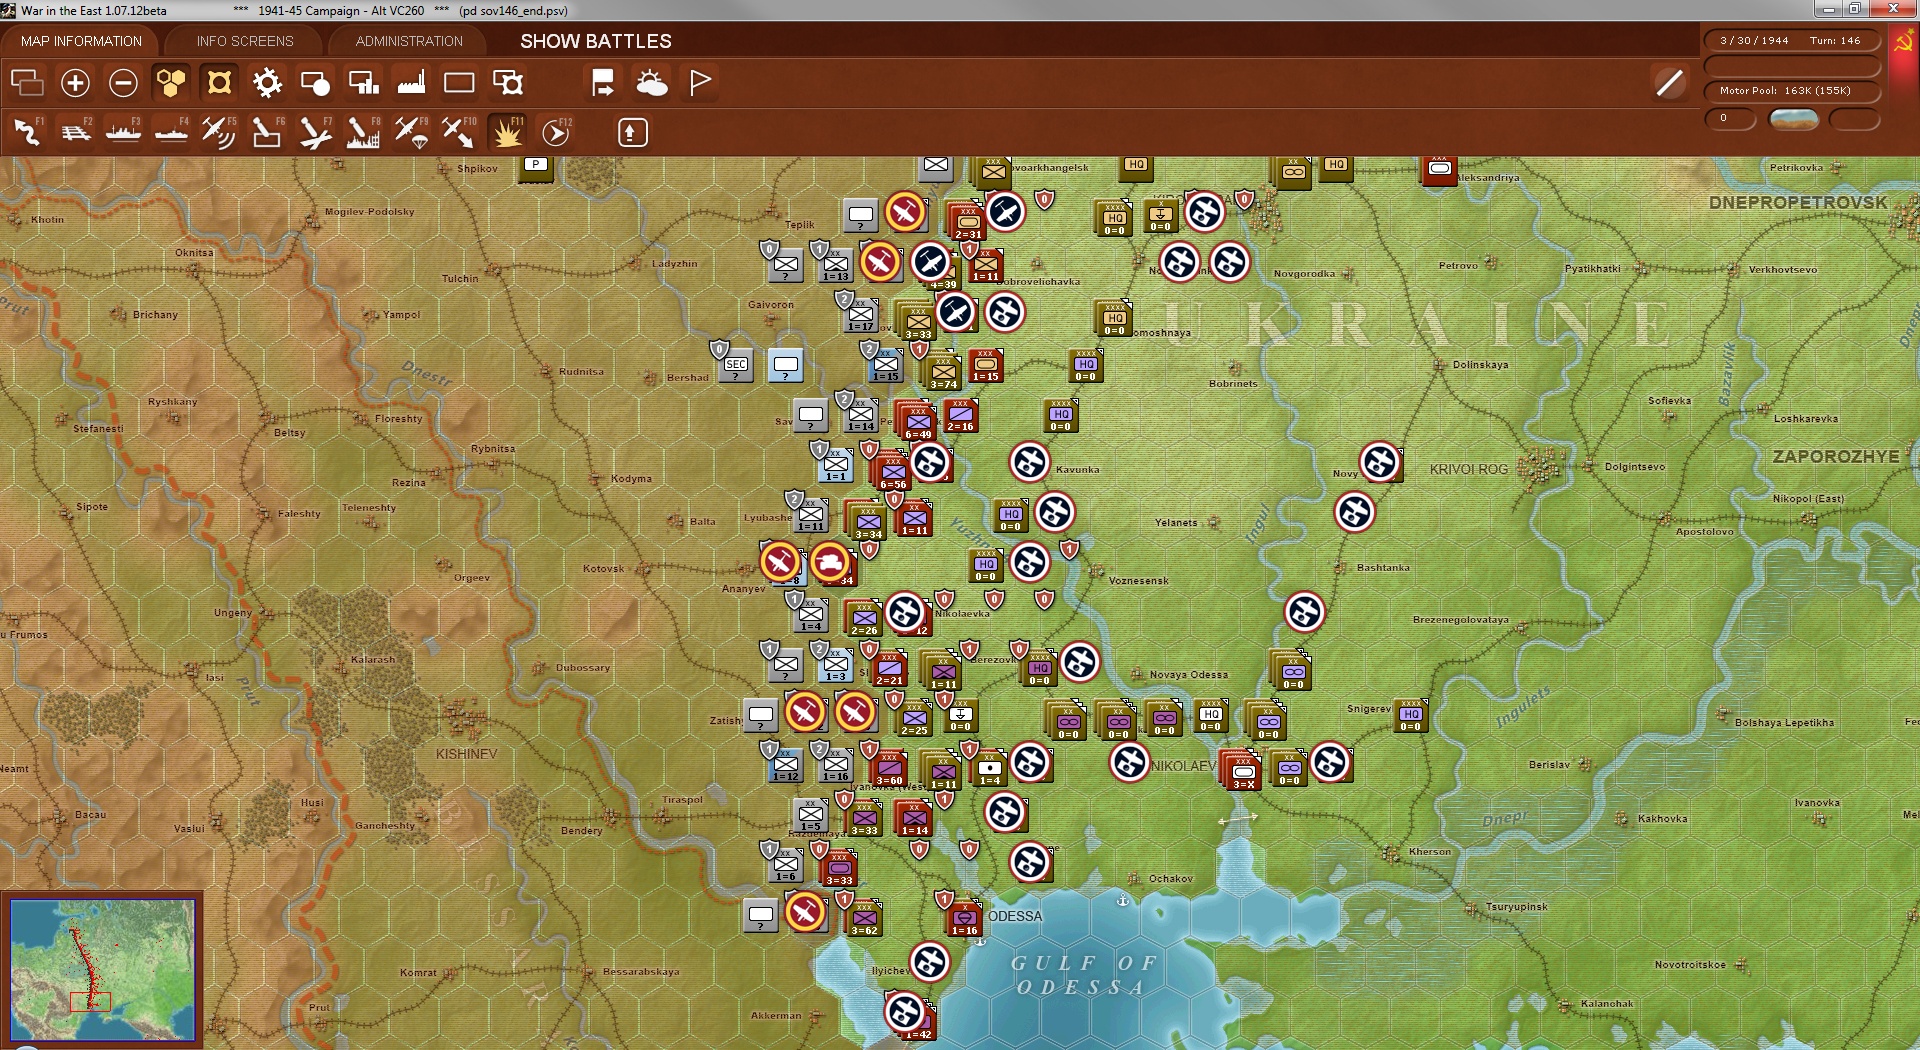Screen dimensions: 1920x1050
Task: Select the 2=31 unit near Teplik
Action: tap(967, 221)
